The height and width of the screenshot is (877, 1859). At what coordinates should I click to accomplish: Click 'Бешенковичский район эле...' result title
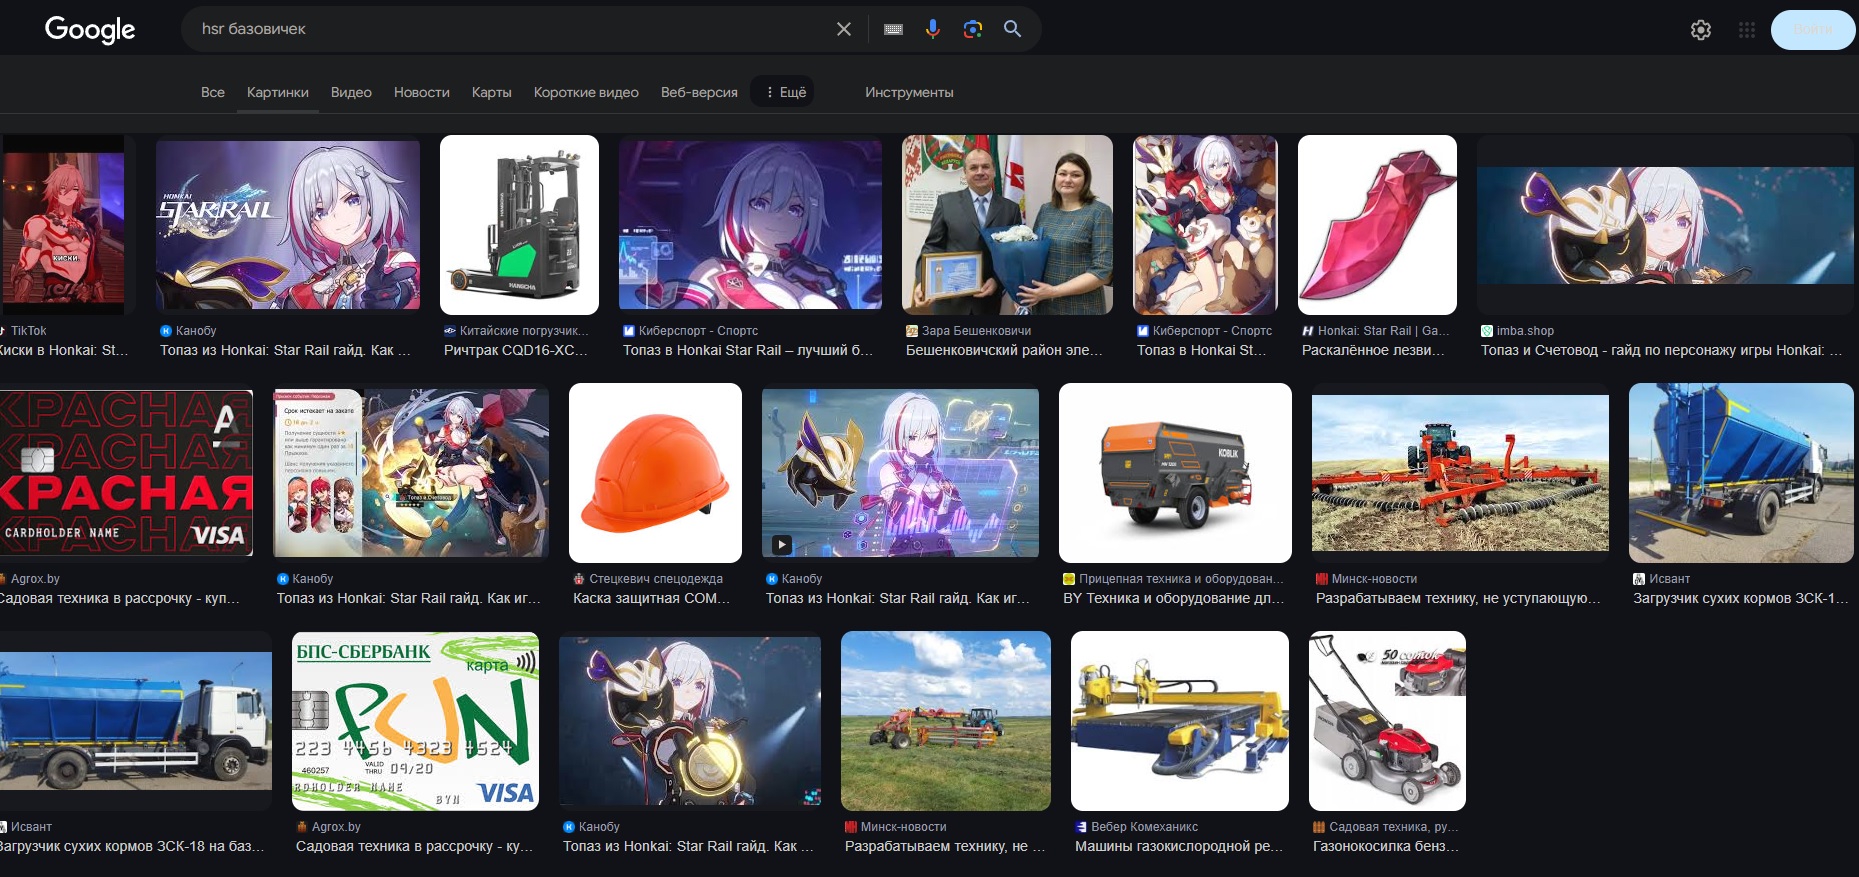(x=1004, y=350)
